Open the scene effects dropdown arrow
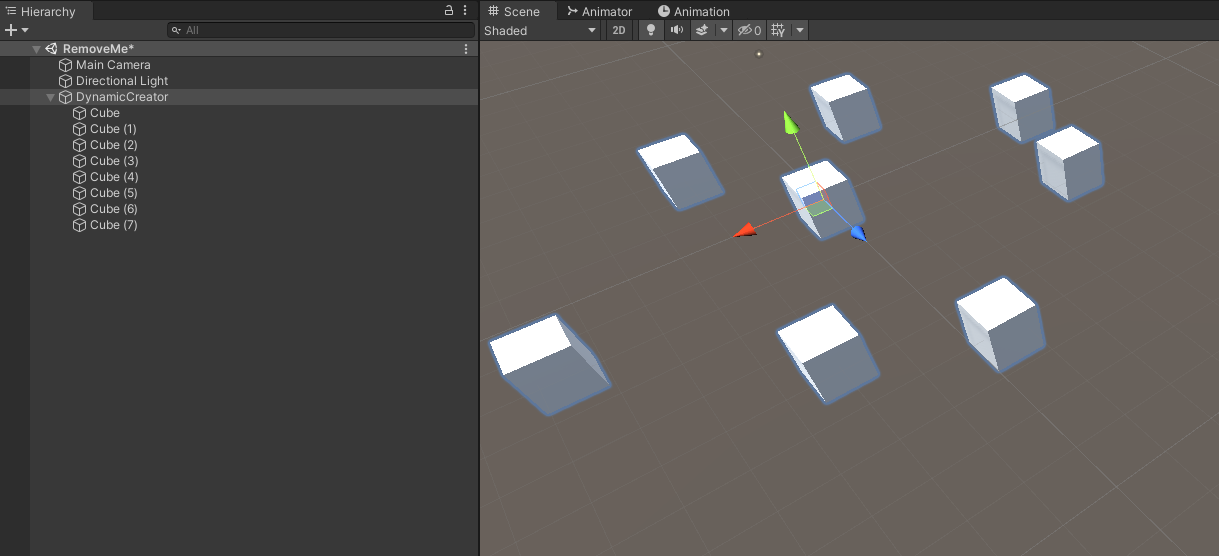 pos(724,30)
